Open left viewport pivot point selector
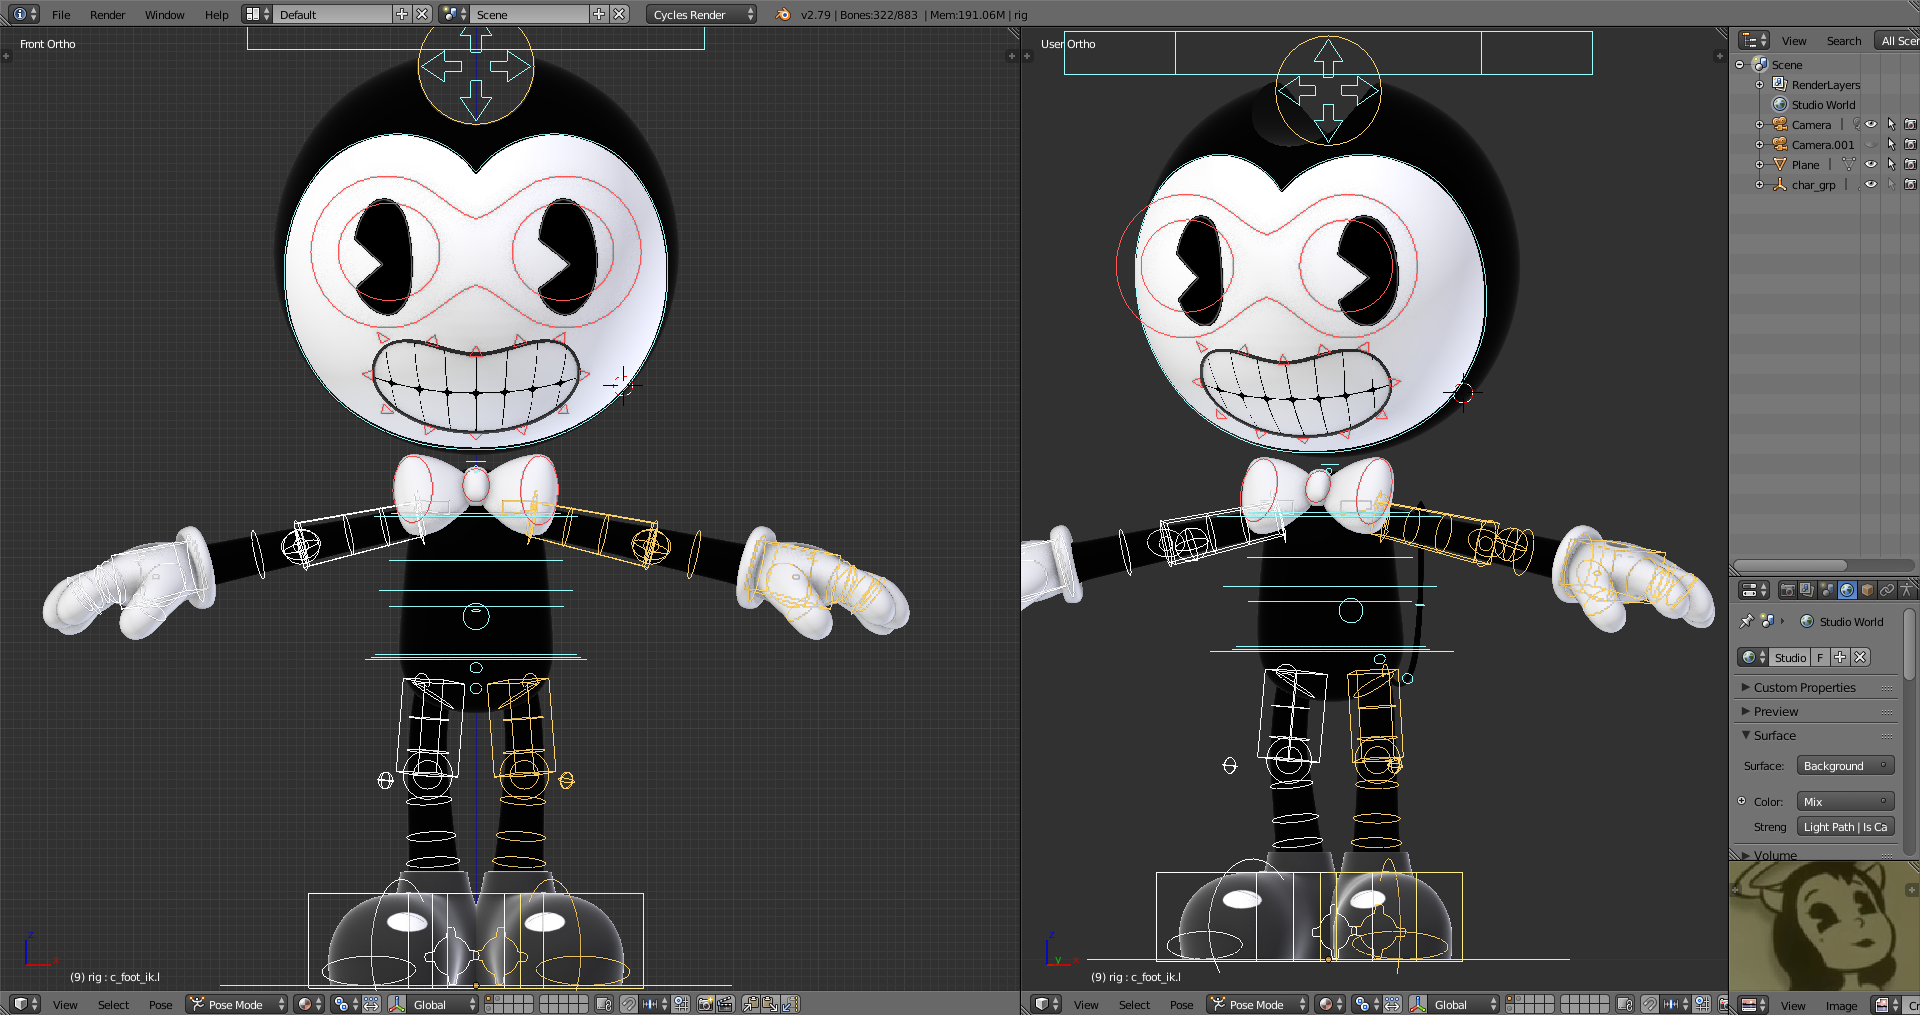The image size is (1920, 1015). click(346, 1005)
